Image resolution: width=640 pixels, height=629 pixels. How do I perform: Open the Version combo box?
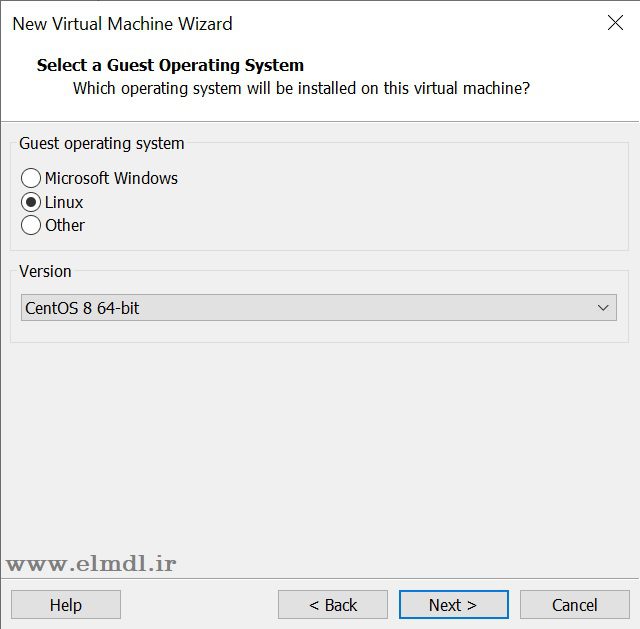[318, 308]
